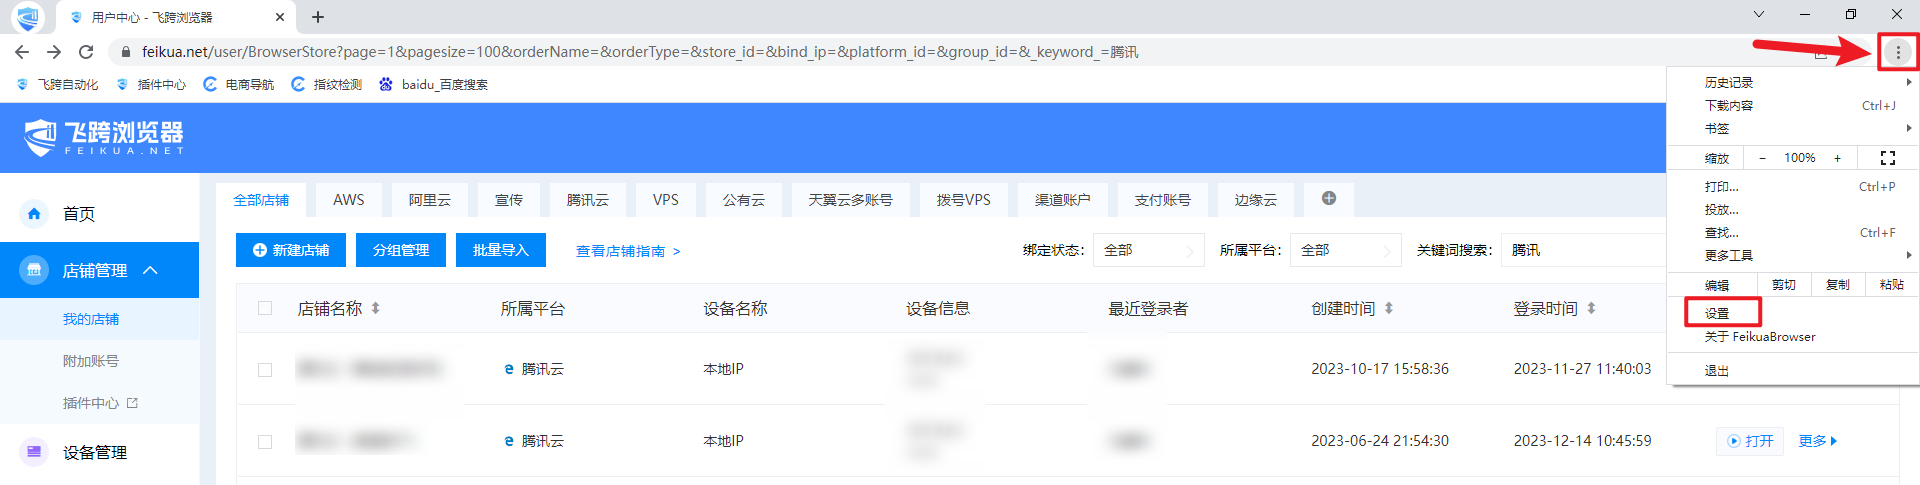Check the second store row checkbox
The image size is (1920, 485).
pos(265,441)
